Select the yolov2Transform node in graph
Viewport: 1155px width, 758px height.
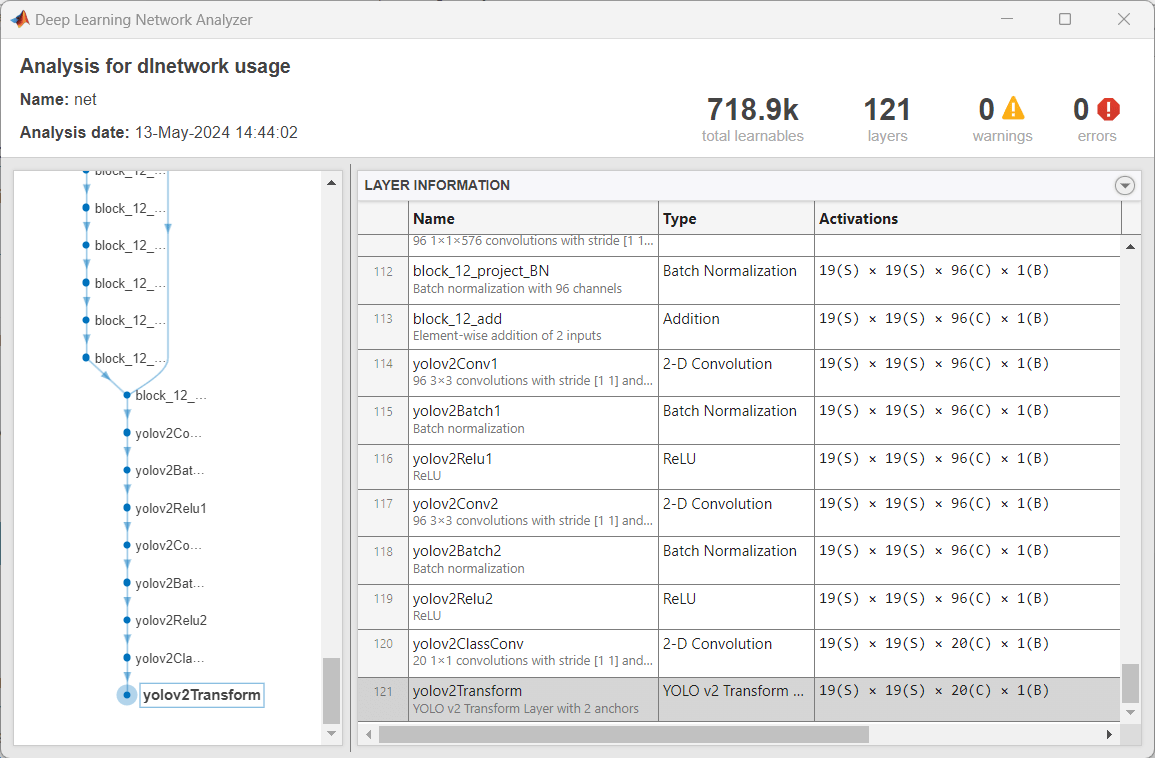[201, 695]
